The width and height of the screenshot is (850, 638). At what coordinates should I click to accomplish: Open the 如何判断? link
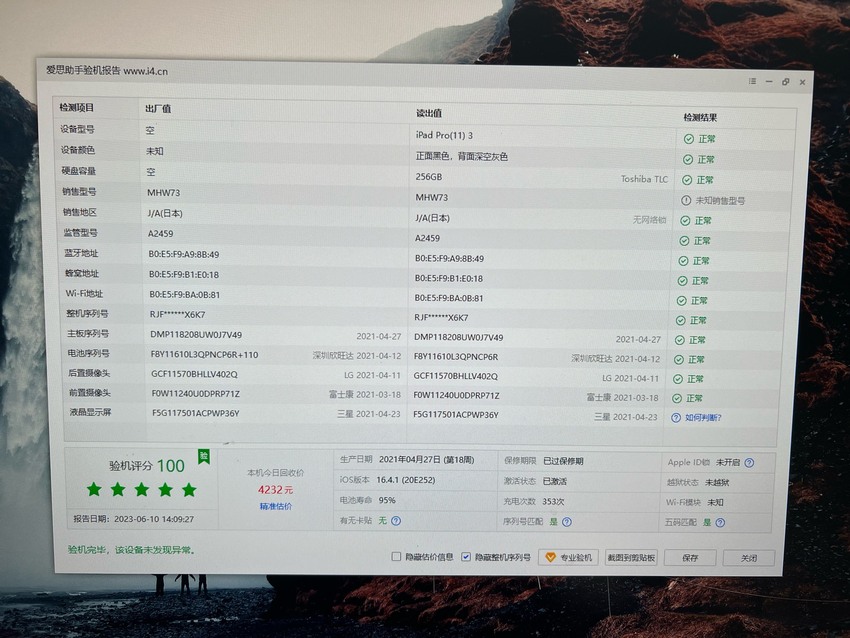703,418
